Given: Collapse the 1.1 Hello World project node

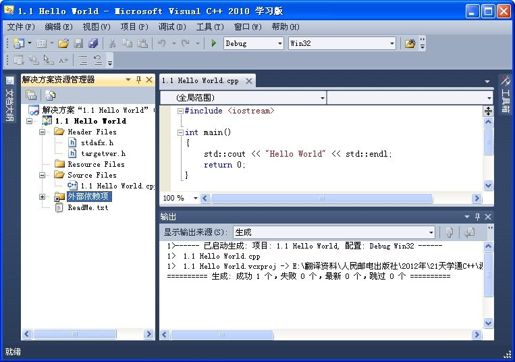Looking at the screenshot, I should pyautogui.click(x=29, y=121).
